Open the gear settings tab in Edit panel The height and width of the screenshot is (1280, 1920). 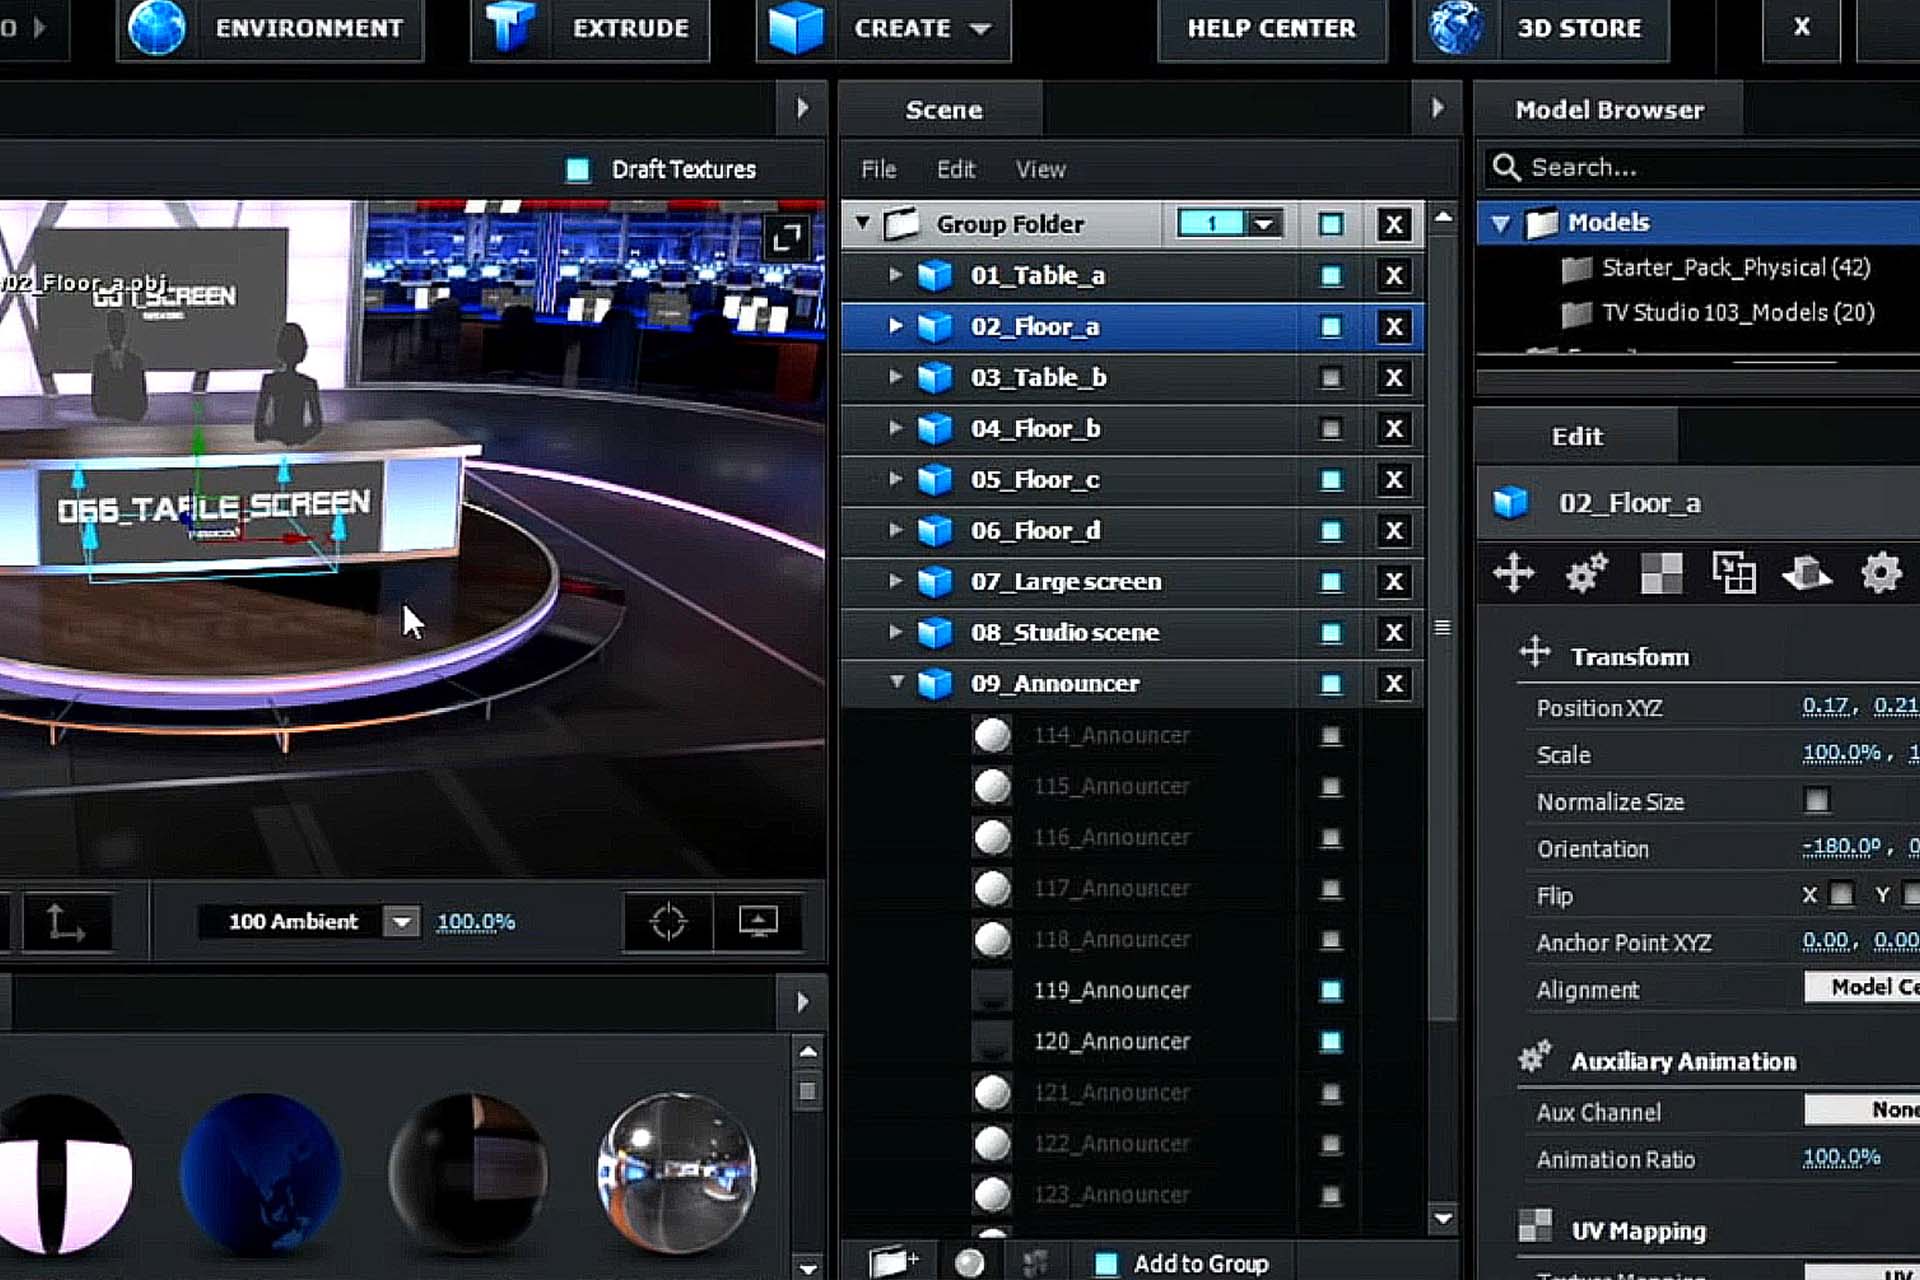click(1880, 574)
